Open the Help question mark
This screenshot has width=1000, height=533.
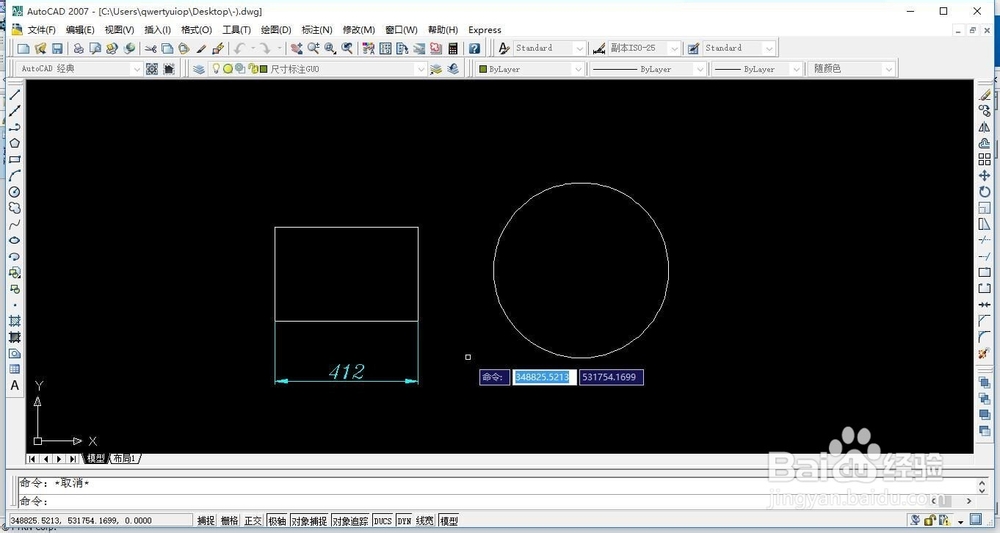click(474, 48)
